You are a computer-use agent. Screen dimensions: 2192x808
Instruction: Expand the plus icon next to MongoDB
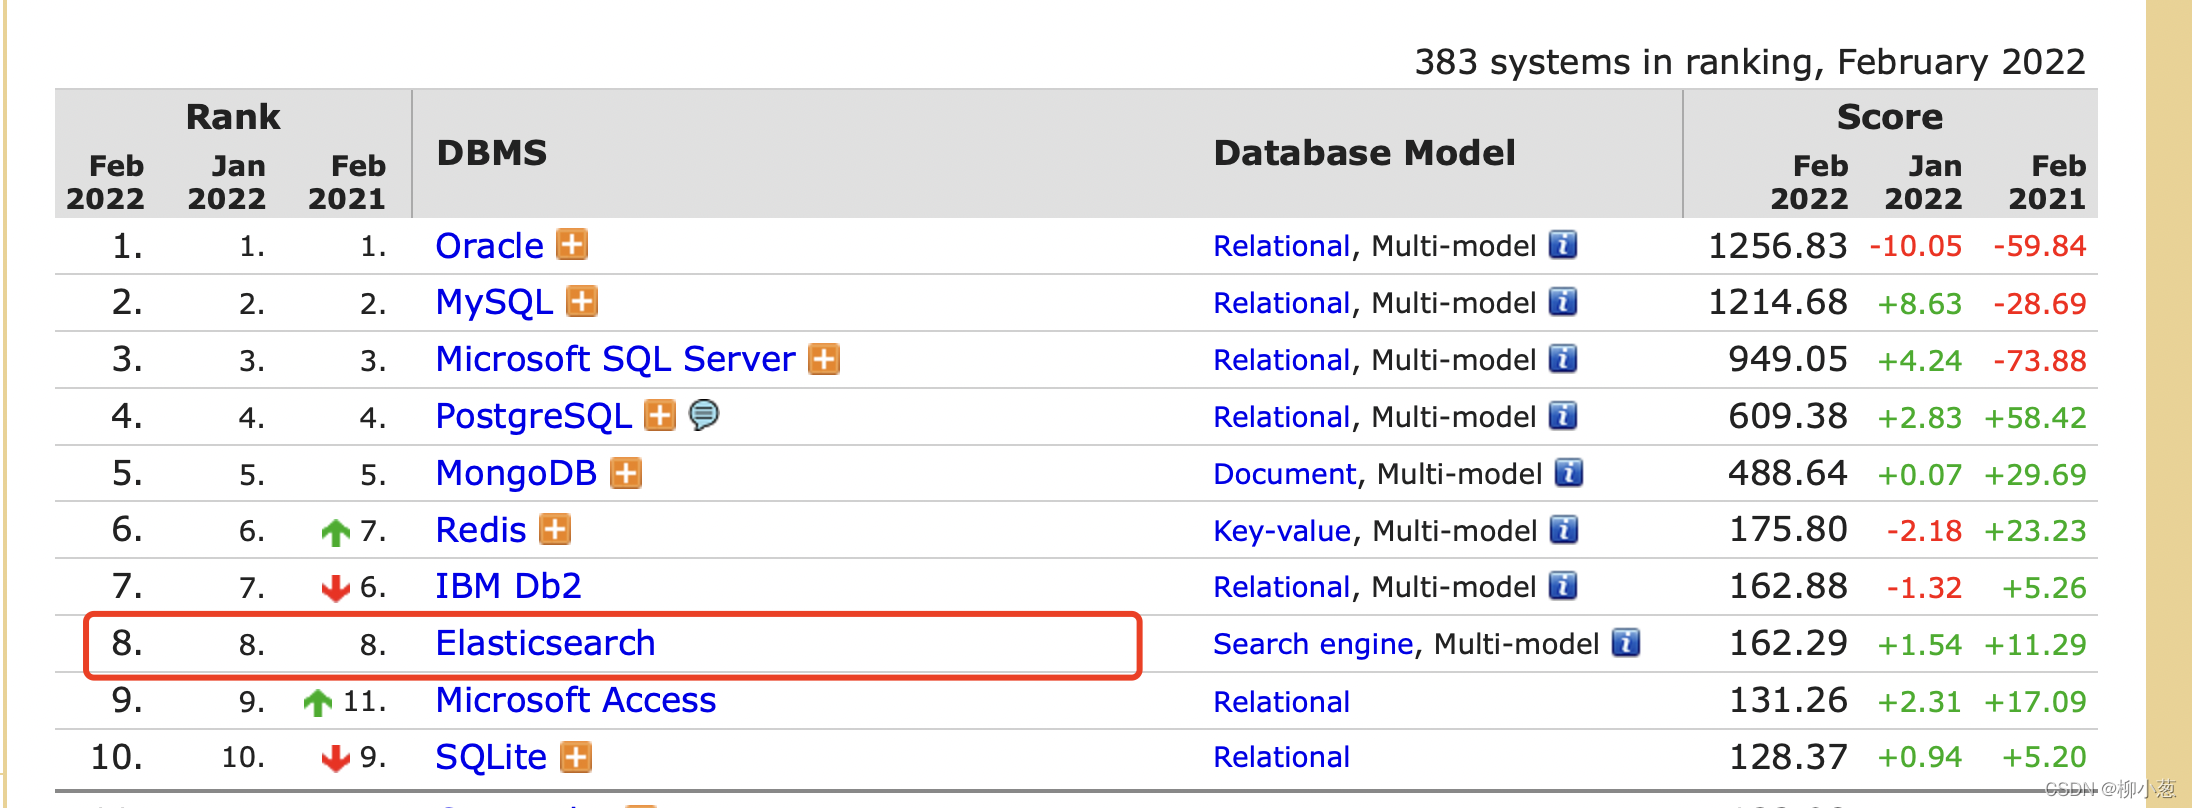(x=626, y=472)
